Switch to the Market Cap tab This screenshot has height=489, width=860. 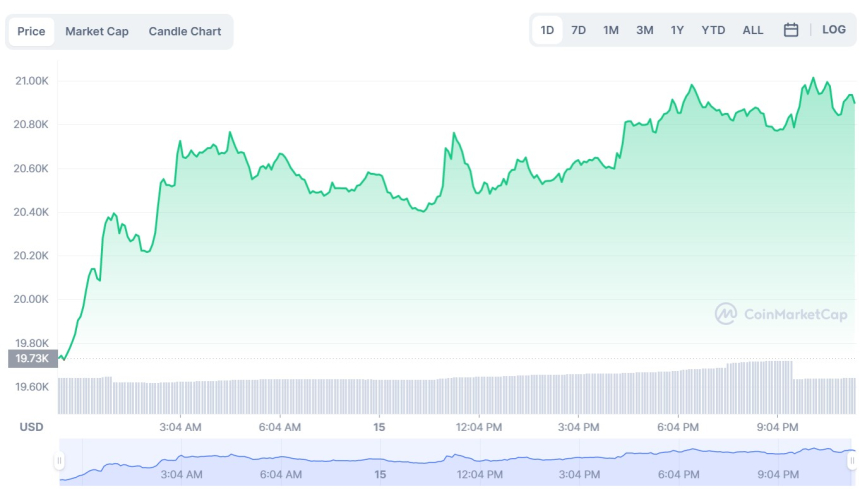tap(97, 31)
